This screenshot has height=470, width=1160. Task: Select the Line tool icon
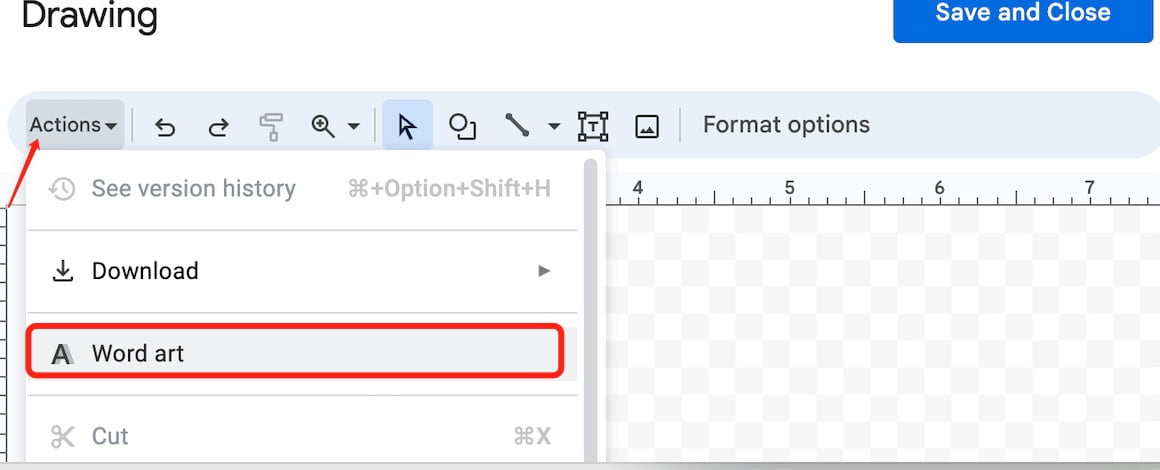[517, 125]
